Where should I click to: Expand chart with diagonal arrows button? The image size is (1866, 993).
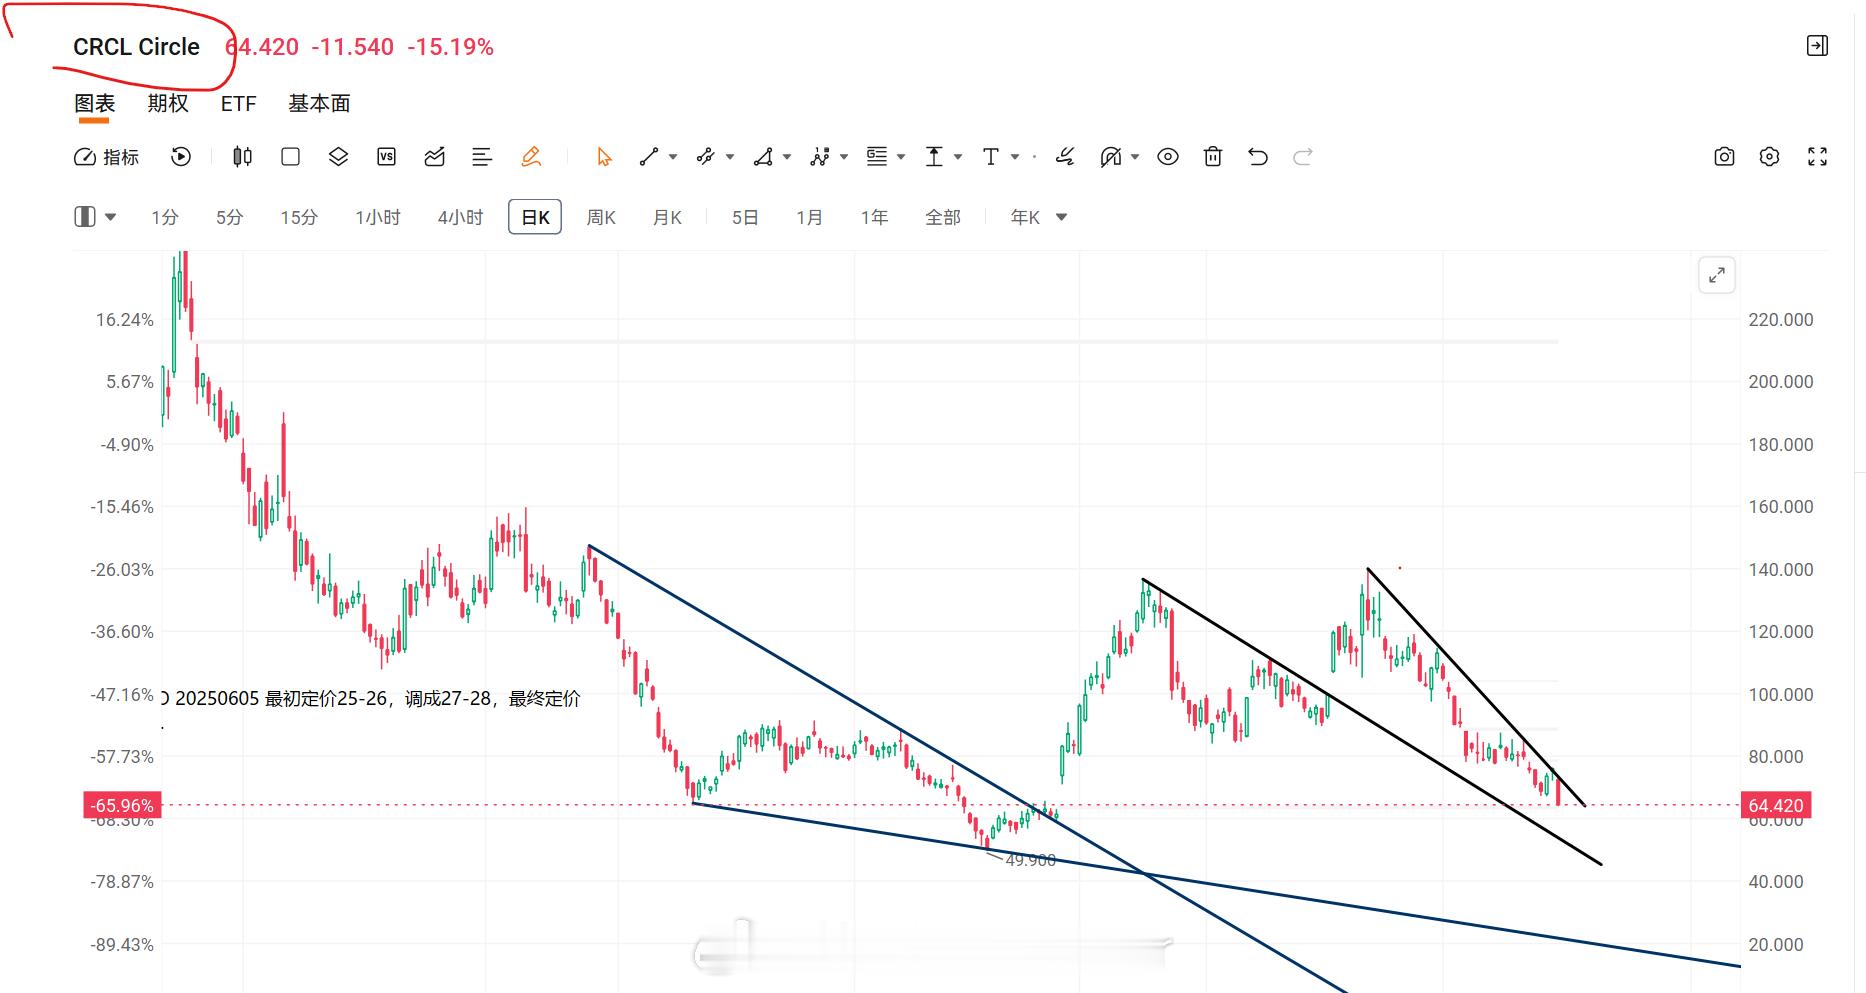point(1717,275)
